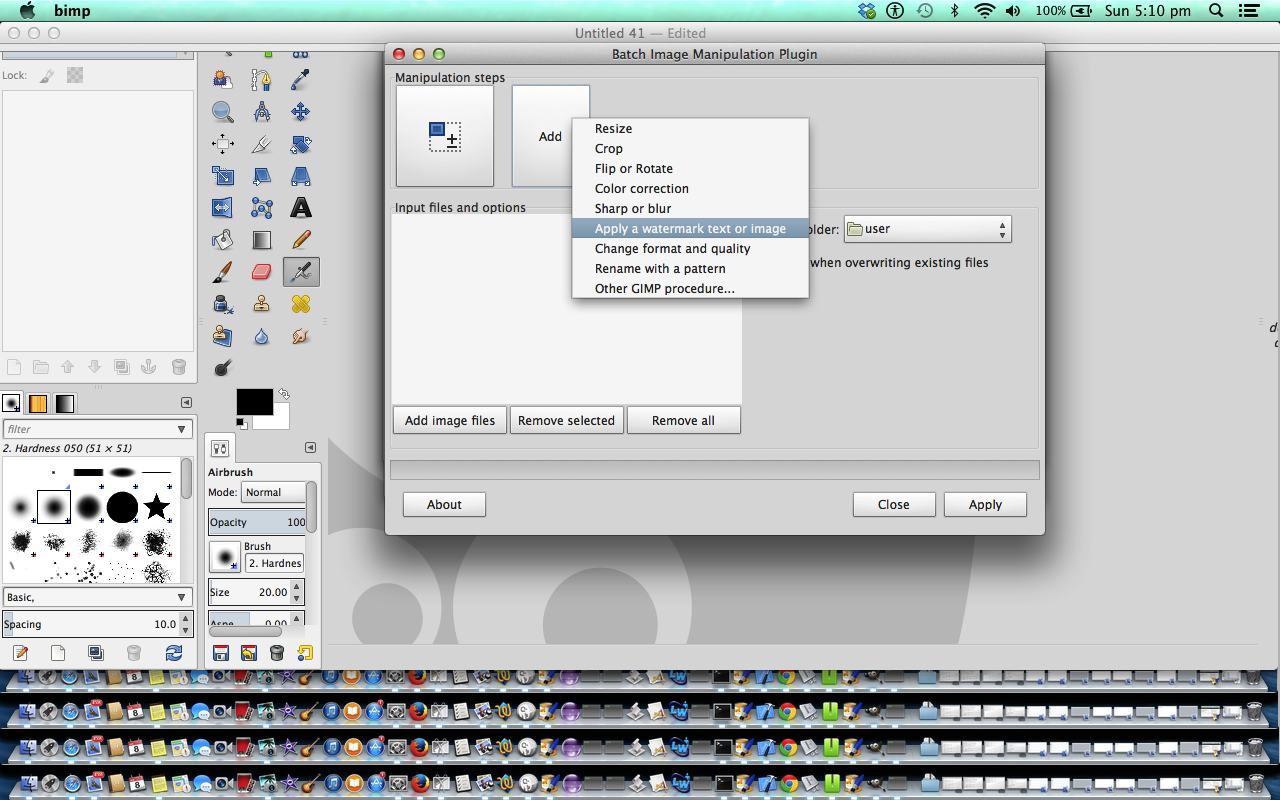Image resolution: width=1280 pixels, height=800 pixels.
Task: Select the Text tool
Action: [x=300, y=208]
